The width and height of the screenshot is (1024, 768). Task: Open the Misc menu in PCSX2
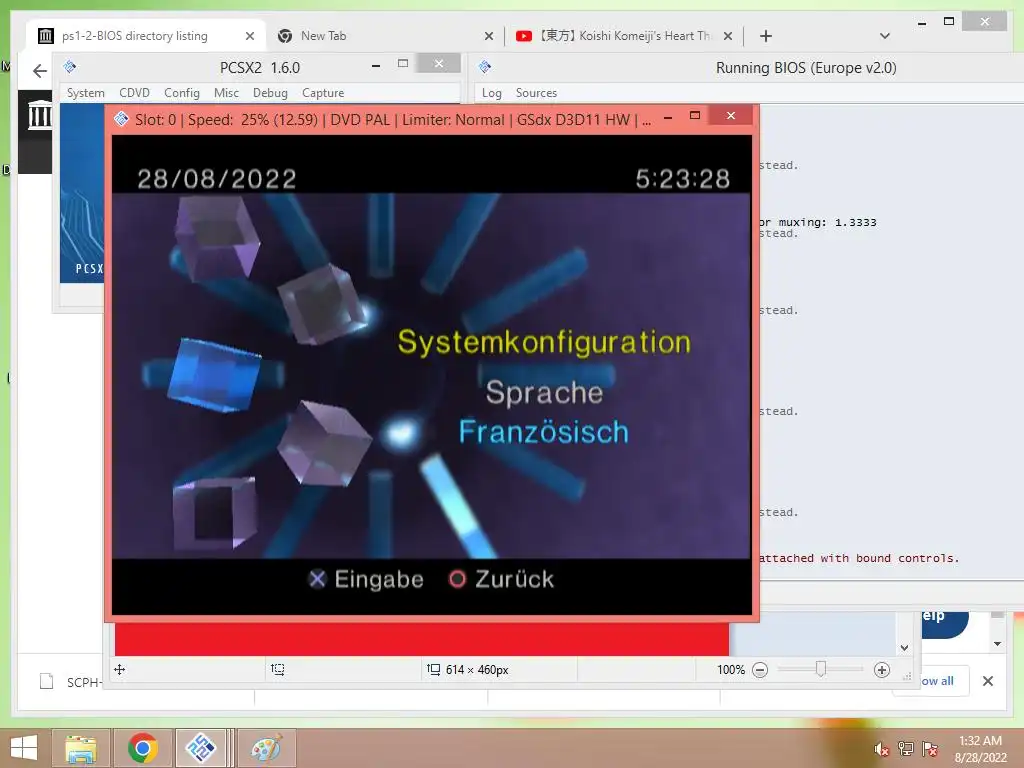[226, 93]
